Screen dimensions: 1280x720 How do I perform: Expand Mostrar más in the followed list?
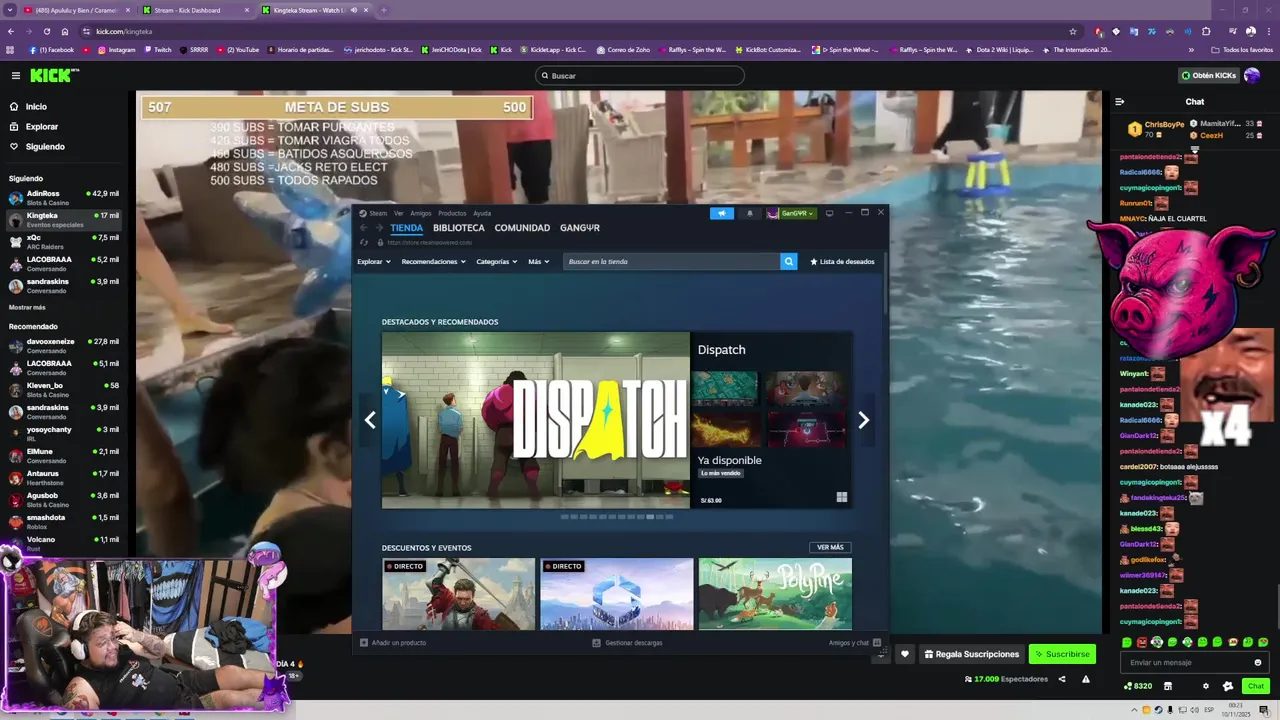(27, 307)
